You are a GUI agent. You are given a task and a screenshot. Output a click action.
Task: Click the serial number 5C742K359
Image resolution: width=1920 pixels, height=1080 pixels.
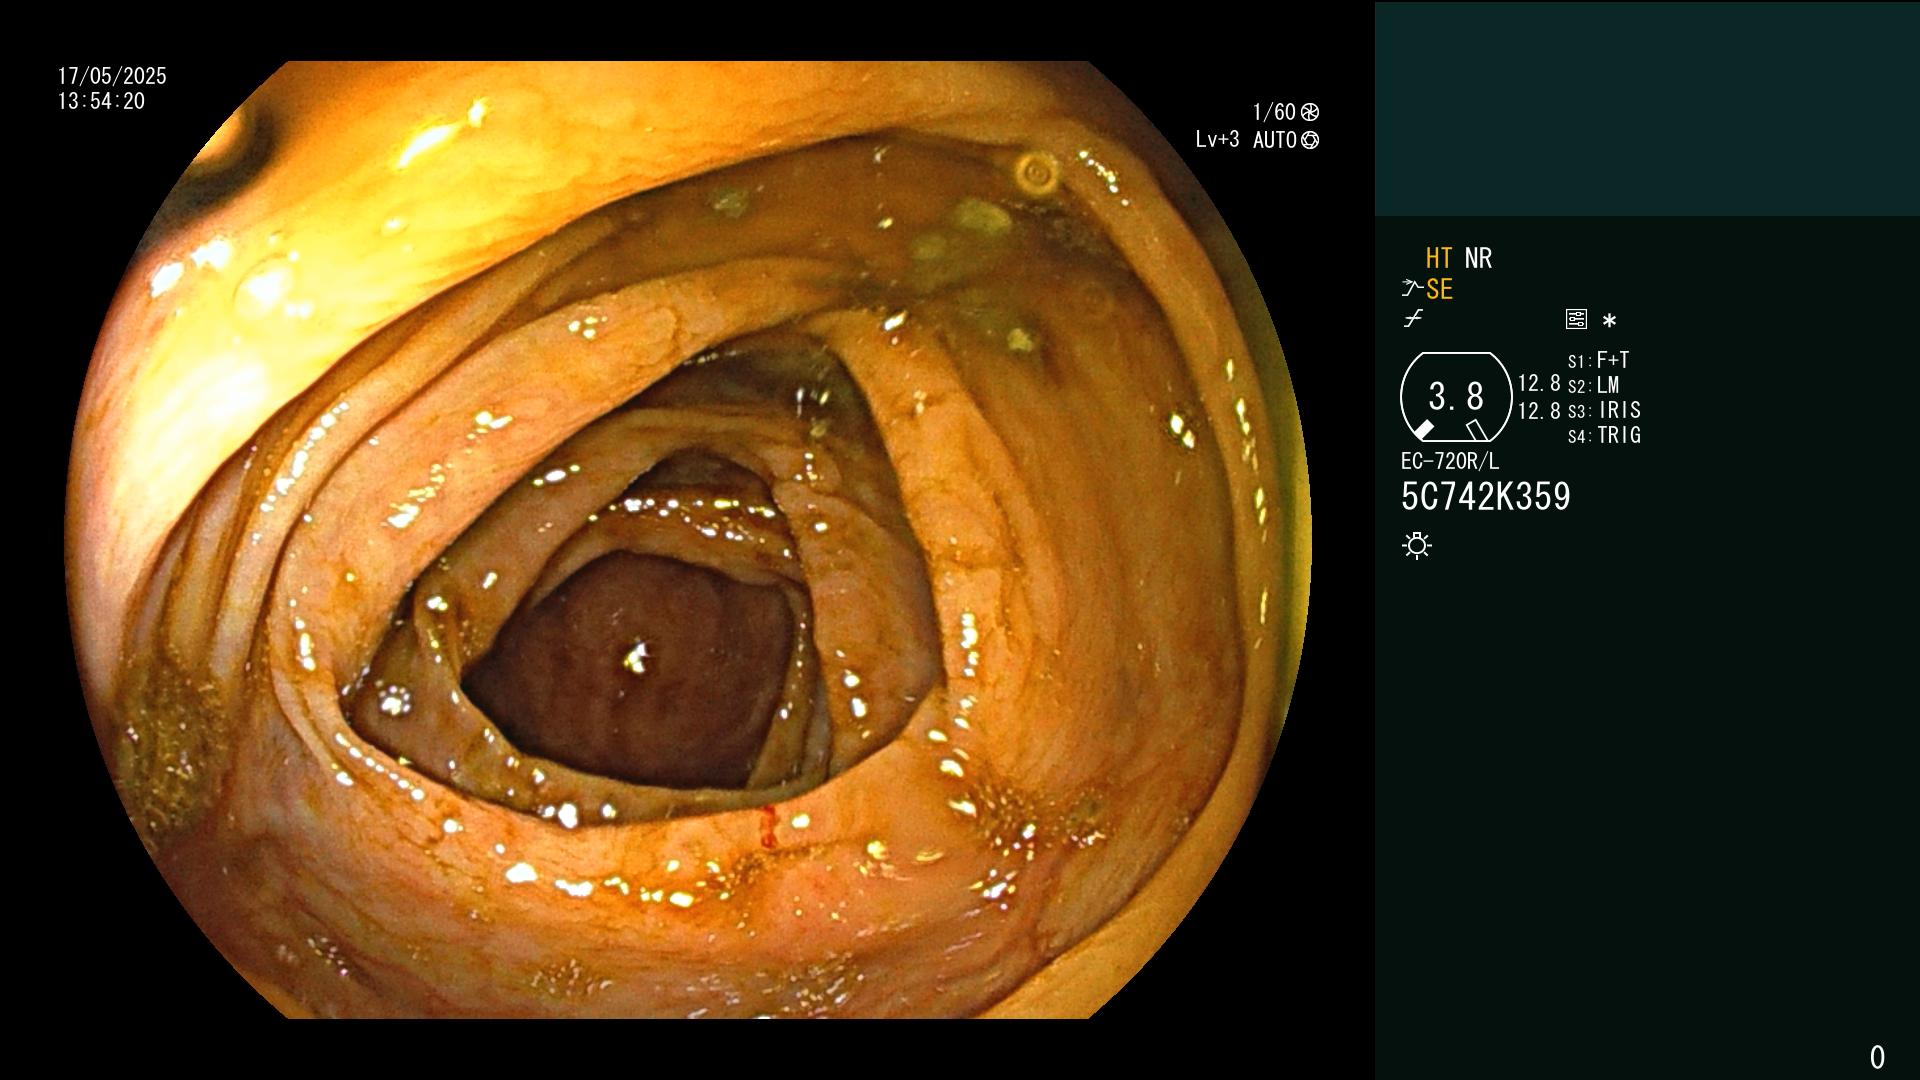tap(1486, 497)
